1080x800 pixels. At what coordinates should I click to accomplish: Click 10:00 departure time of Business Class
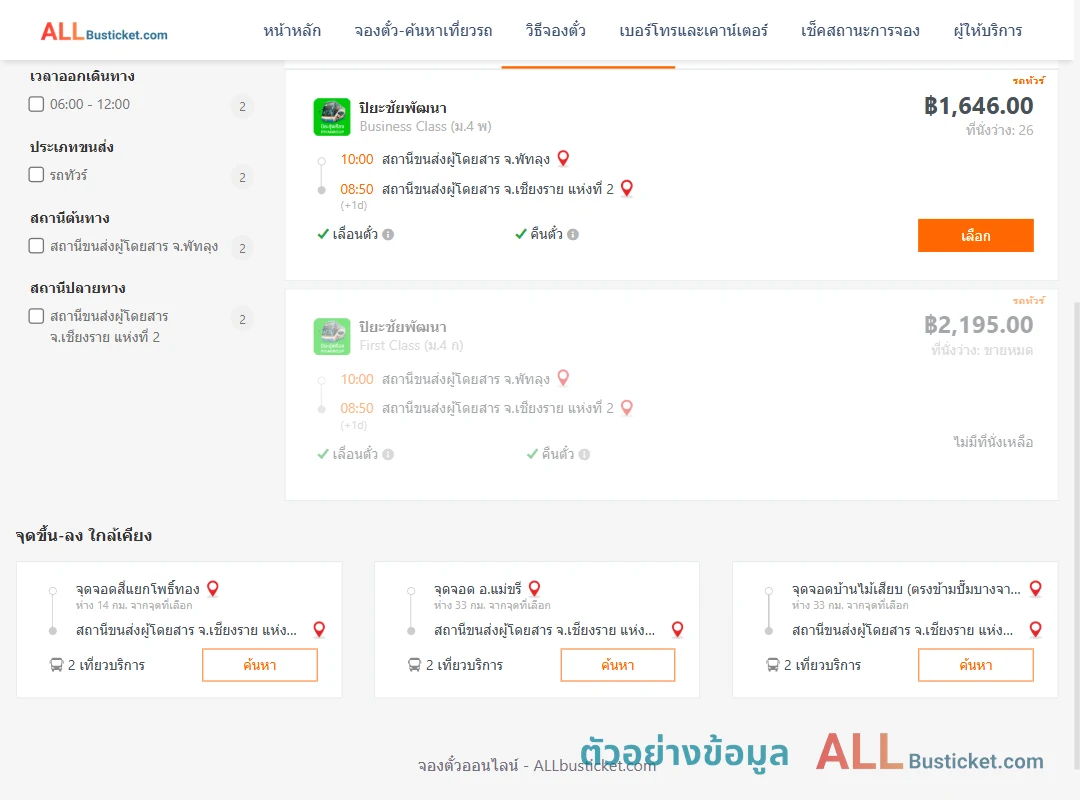click(357, 159)
